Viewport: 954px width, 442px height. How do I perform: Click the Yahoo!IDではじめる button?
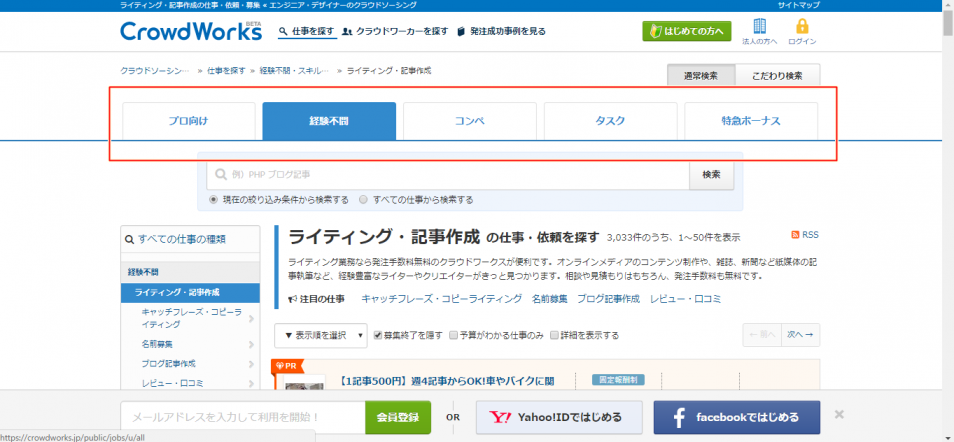click(559, 417)
